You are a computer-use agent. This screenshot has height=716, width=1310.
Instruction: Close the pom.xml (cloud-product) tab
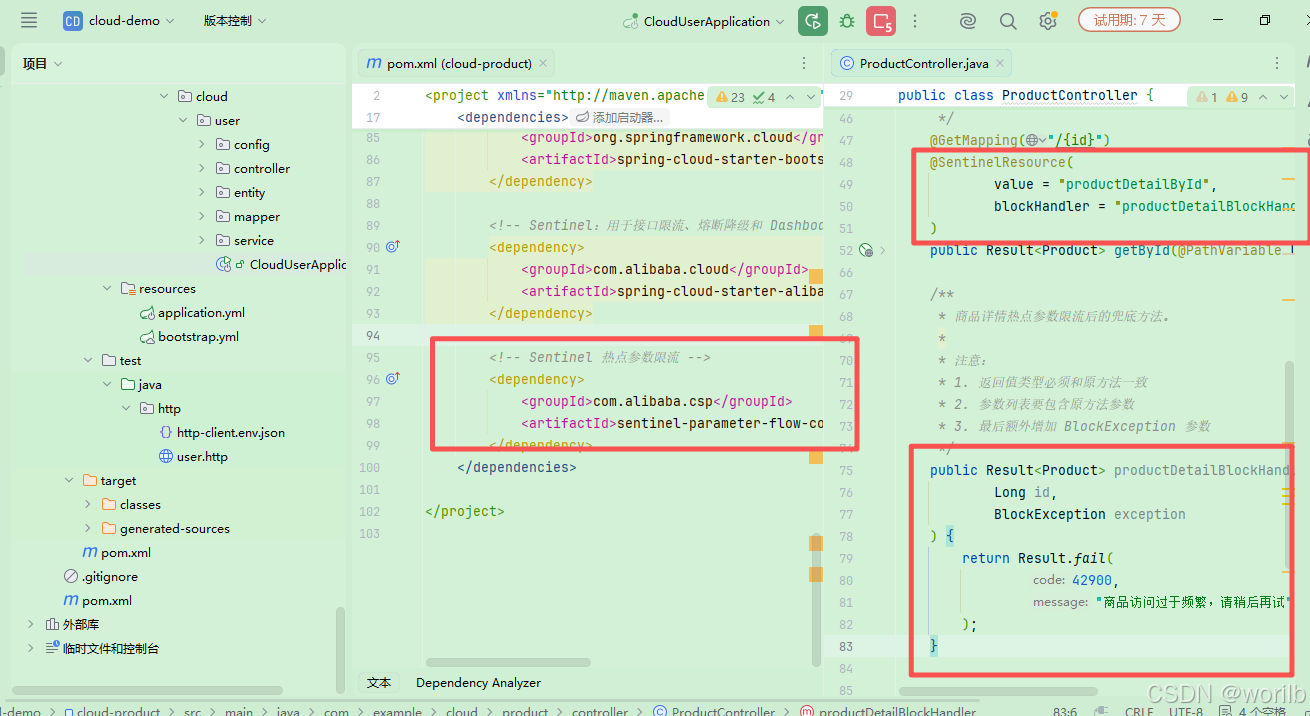coord(545,63)
